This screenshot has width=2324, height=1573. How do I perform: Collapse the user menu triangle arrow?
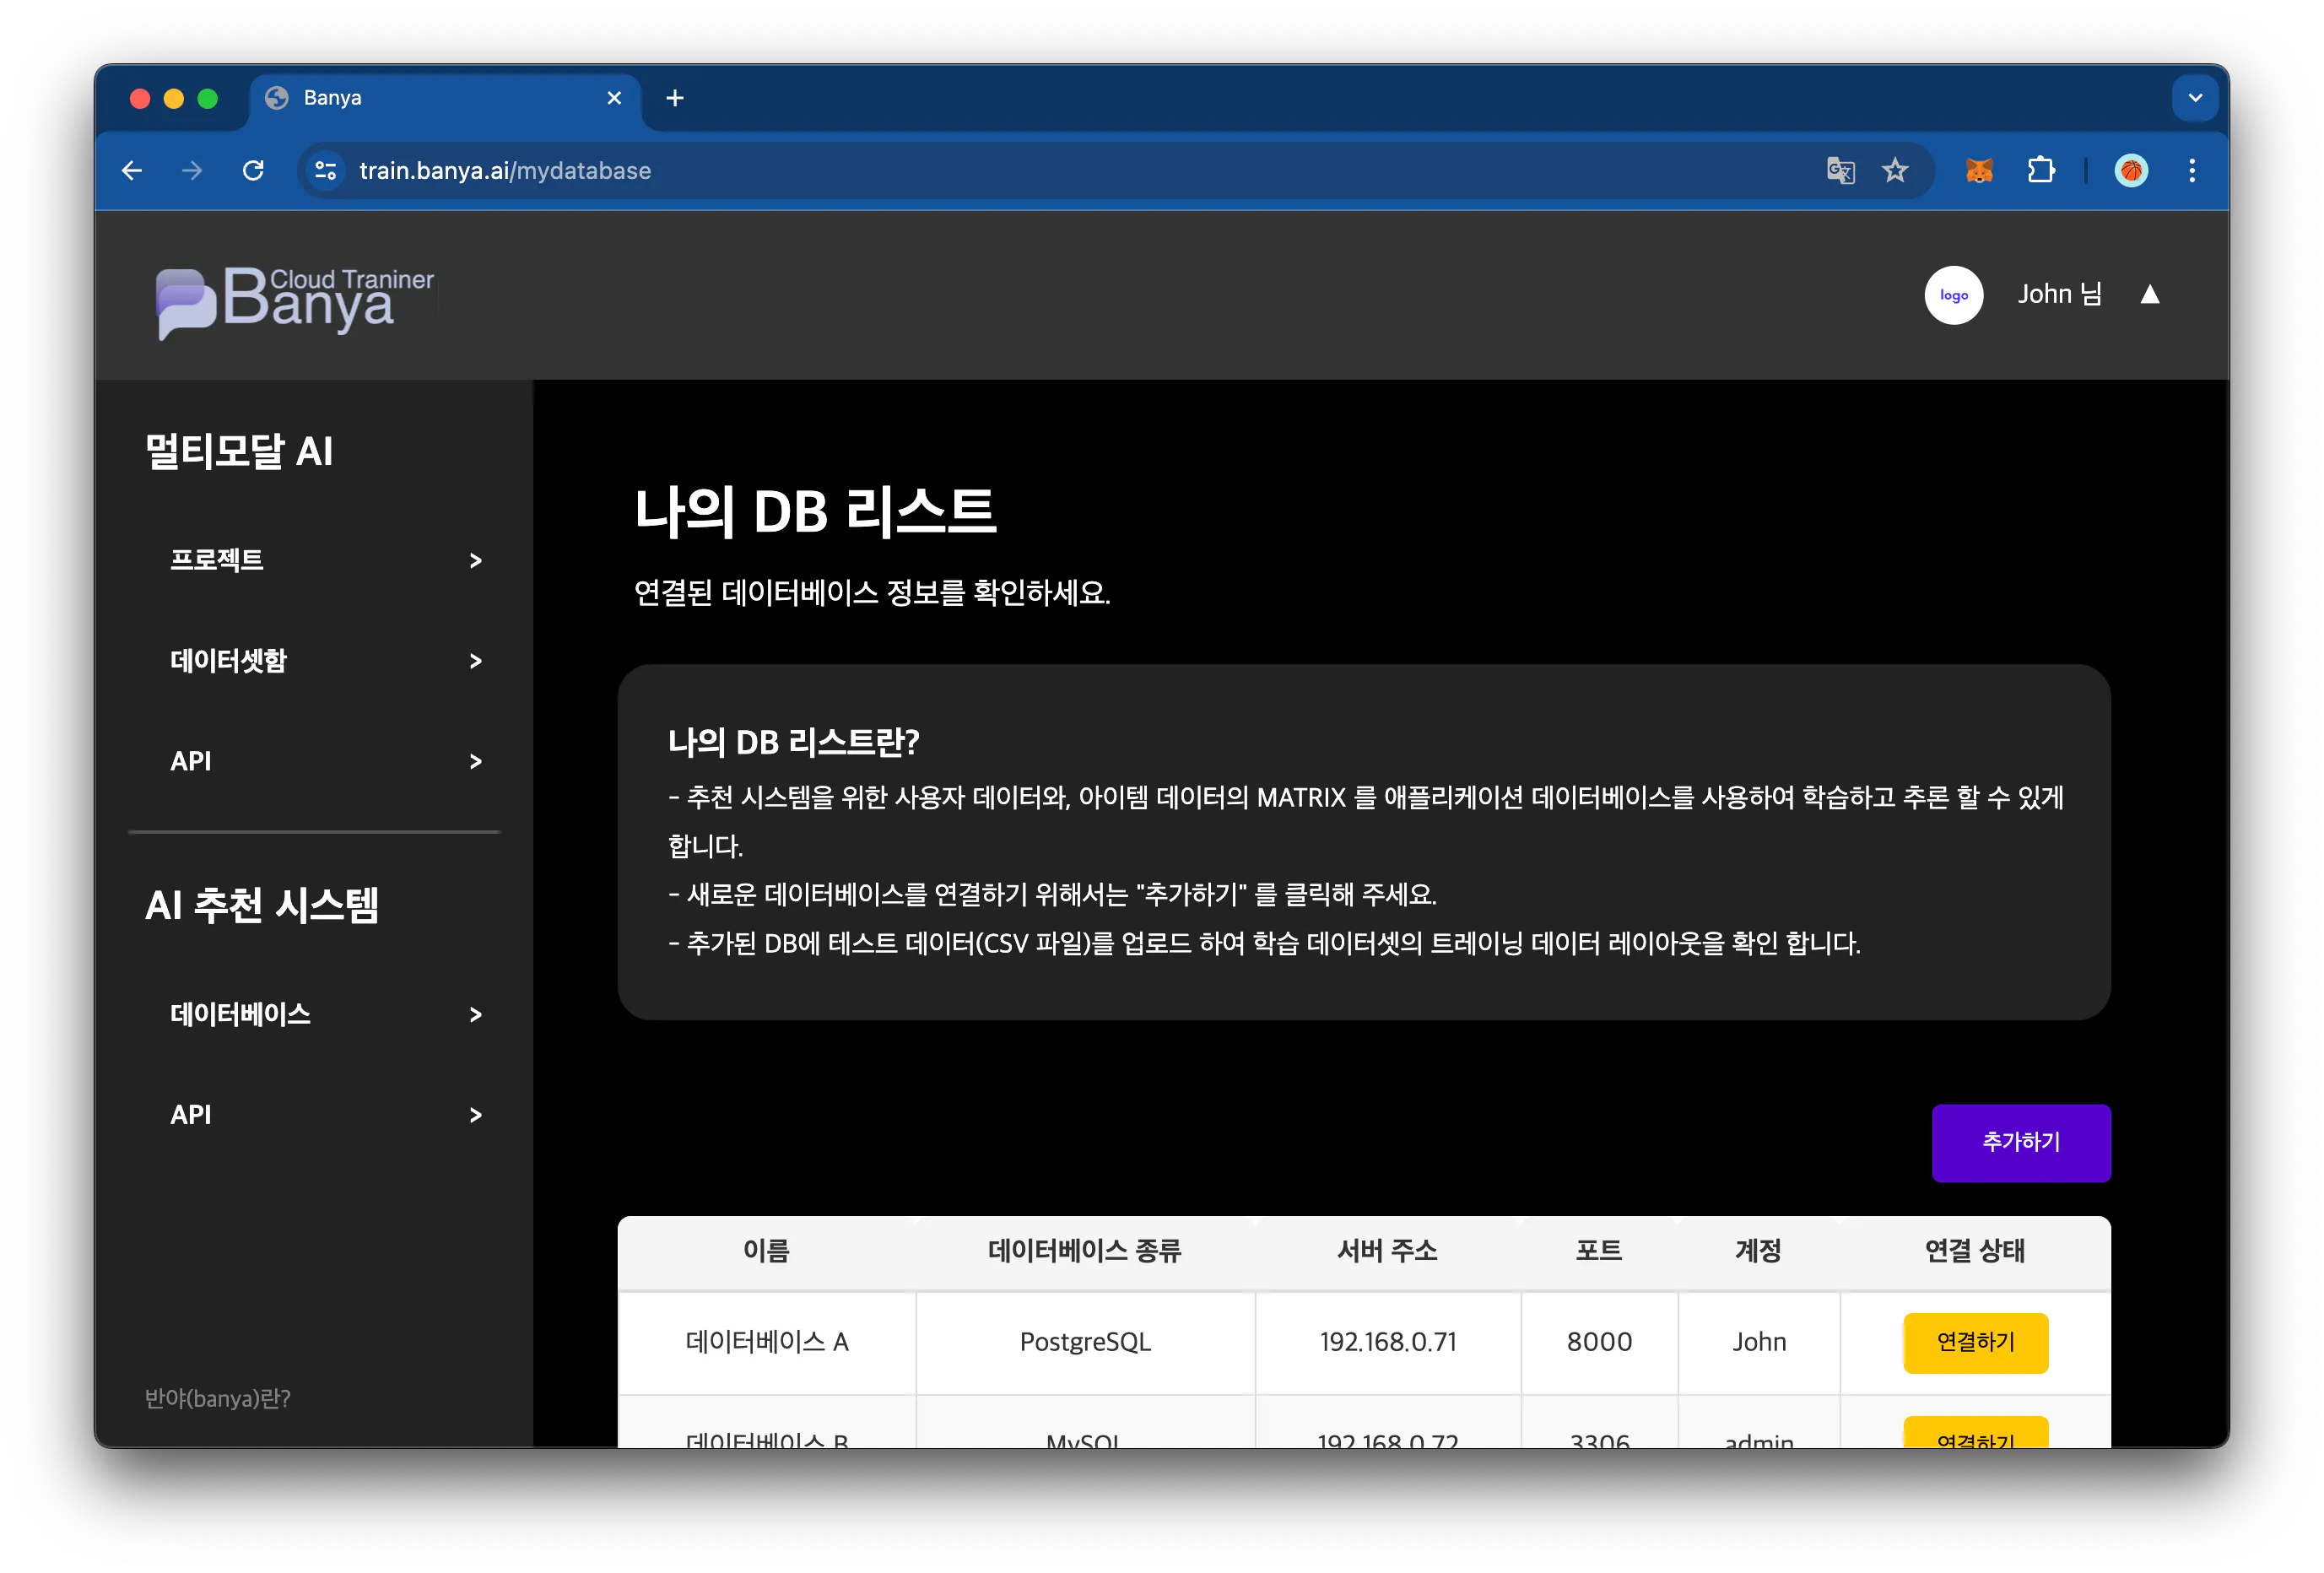(2149, 295)
